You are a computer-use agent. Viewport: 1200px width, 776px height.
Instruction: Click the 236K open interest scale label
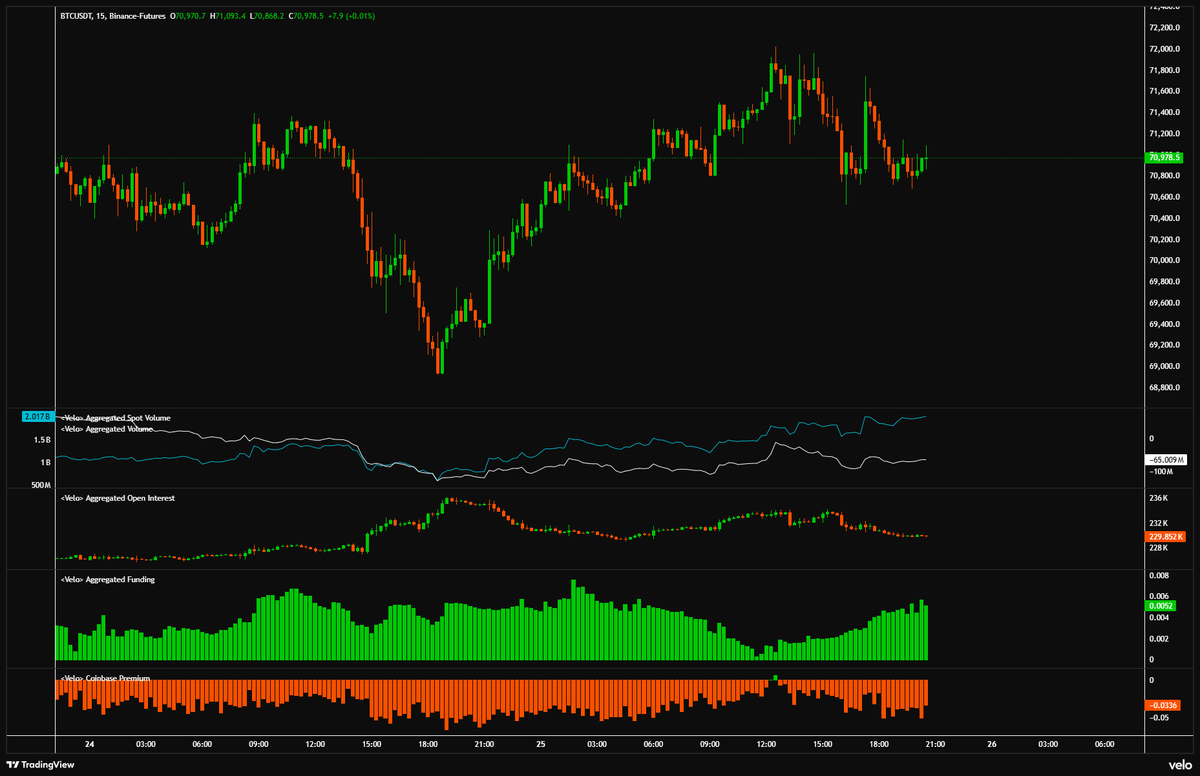point(1159,498)
